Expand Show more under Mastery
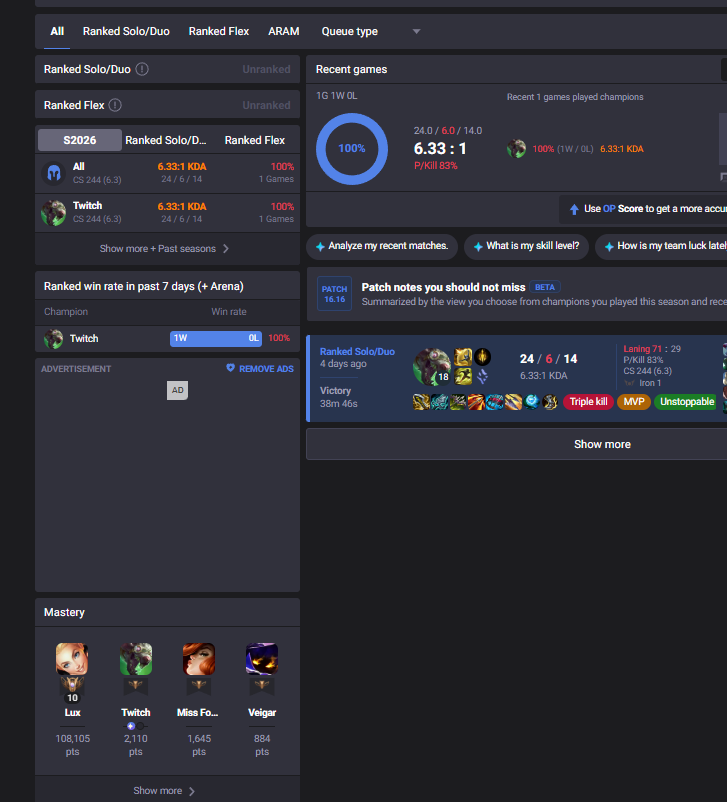The image size is (727, 802). [164, 791]
